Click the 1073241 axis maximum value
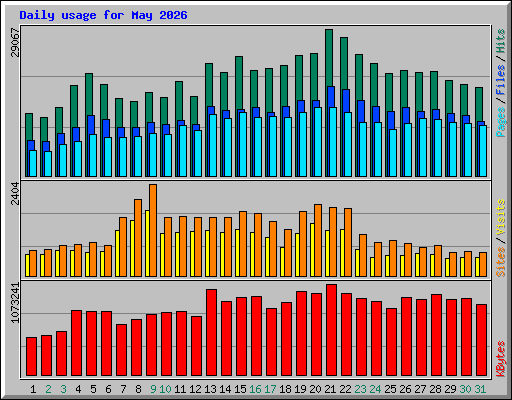The height and width of the screenshot is (400, 512). pos(15,303)
